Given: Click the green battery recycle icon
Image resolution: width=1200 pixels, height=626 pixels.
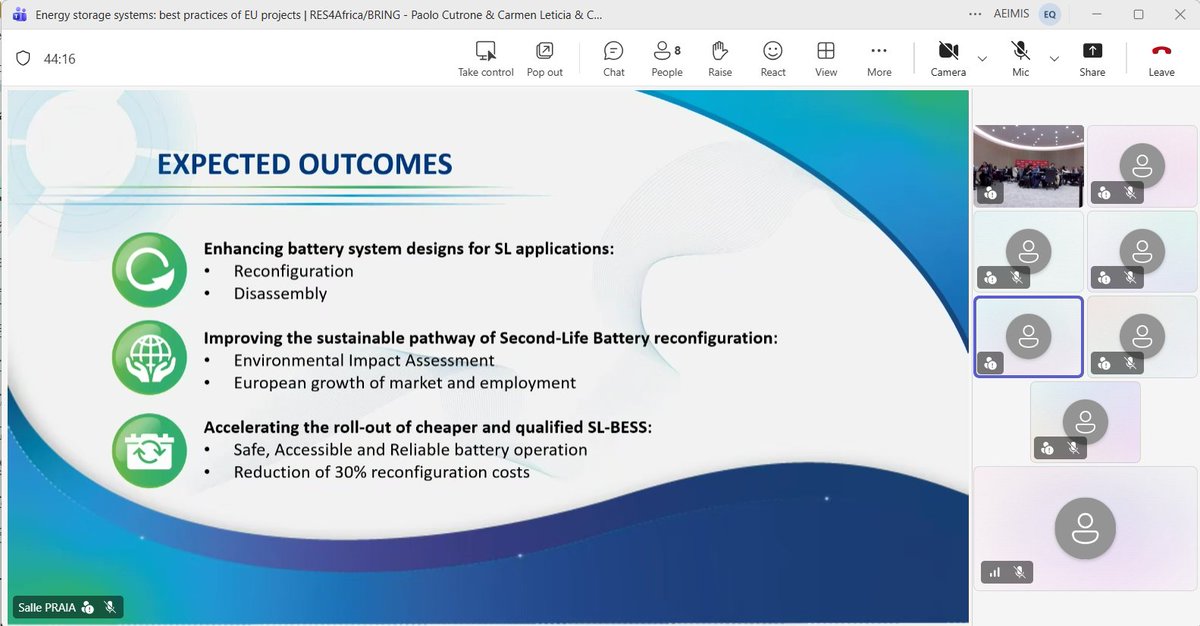Looking at the screenshot, I should click(150, 451).
